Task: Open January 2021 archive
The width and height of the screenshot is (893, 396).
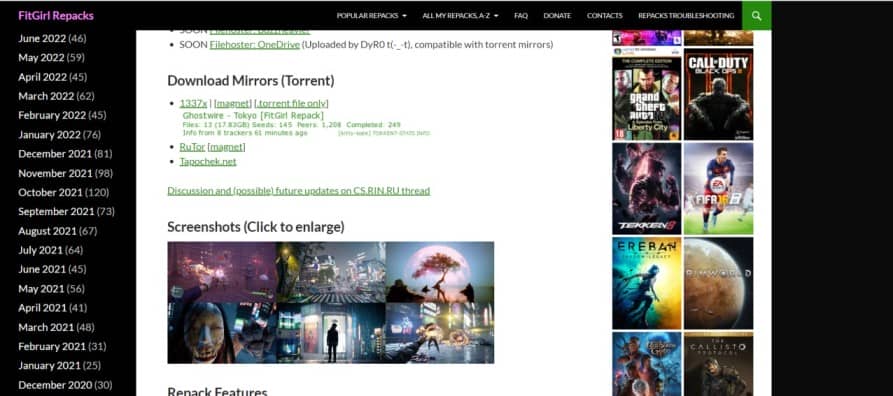Action: (x=49, y=366)
